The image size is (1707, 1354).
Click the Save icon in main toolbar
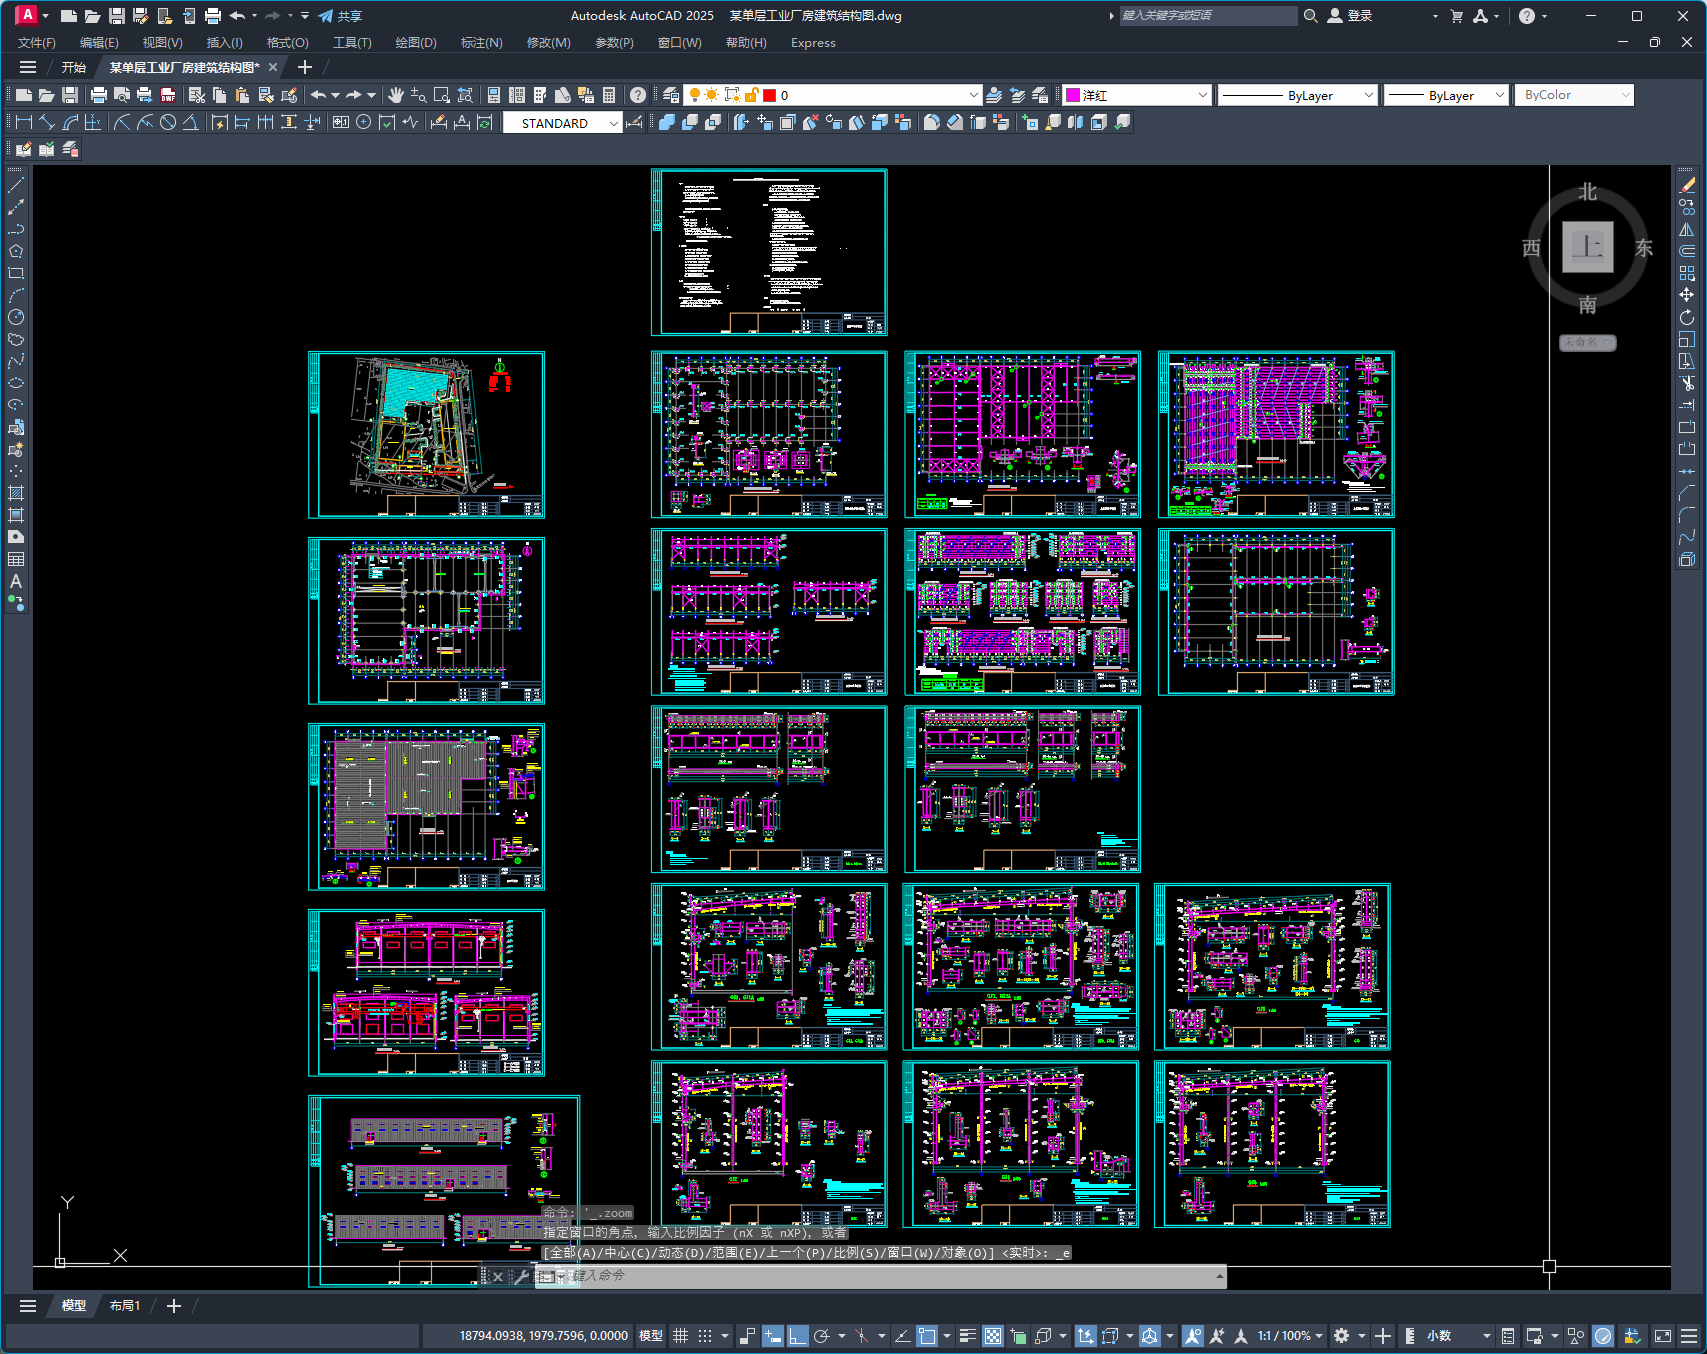point(70,95)
